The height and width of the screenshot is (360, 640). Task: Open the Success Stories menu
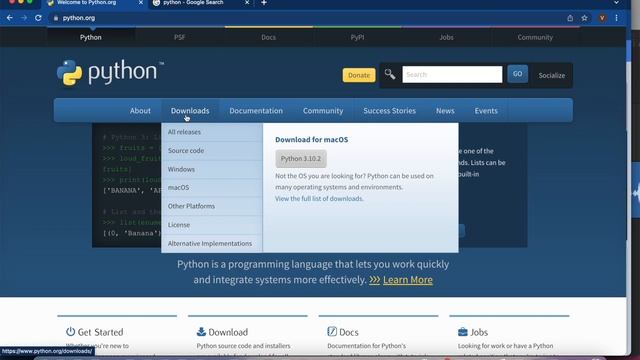[389, 111]
